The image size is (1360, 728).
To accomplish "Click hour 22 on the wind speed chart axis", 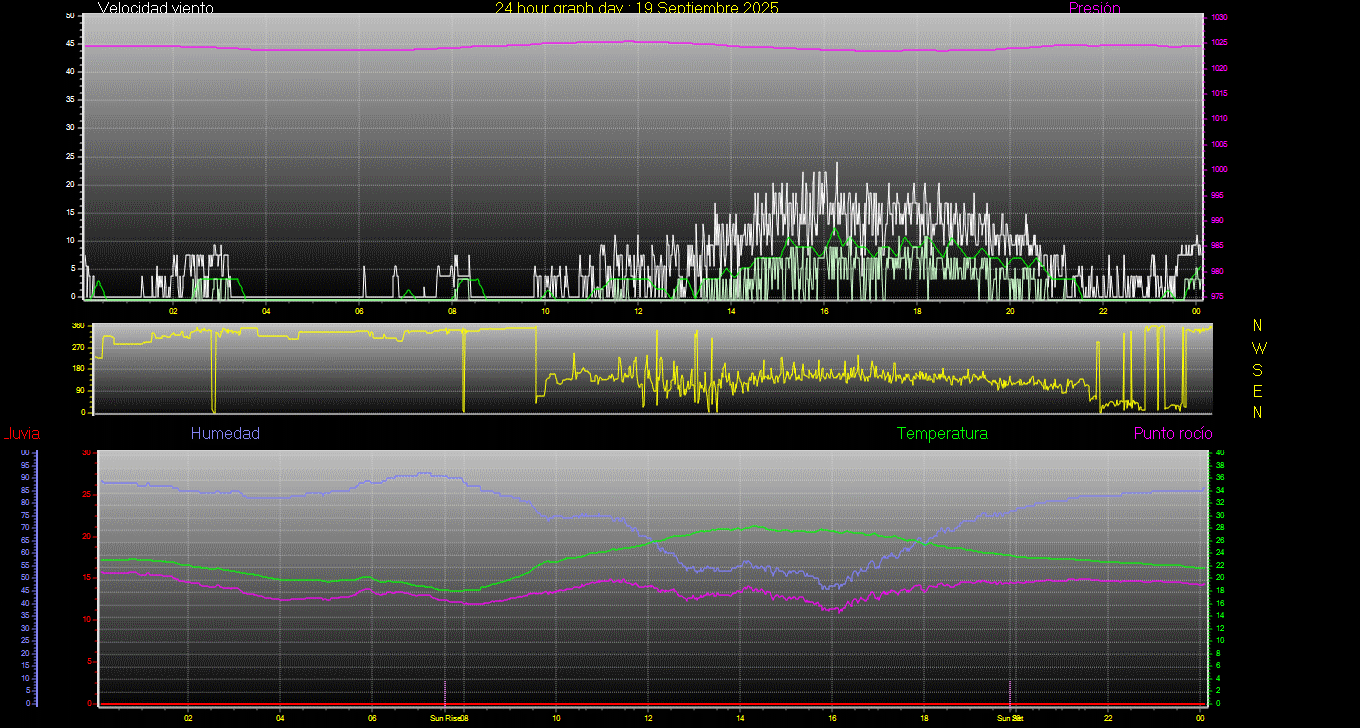I will 1103,311.
